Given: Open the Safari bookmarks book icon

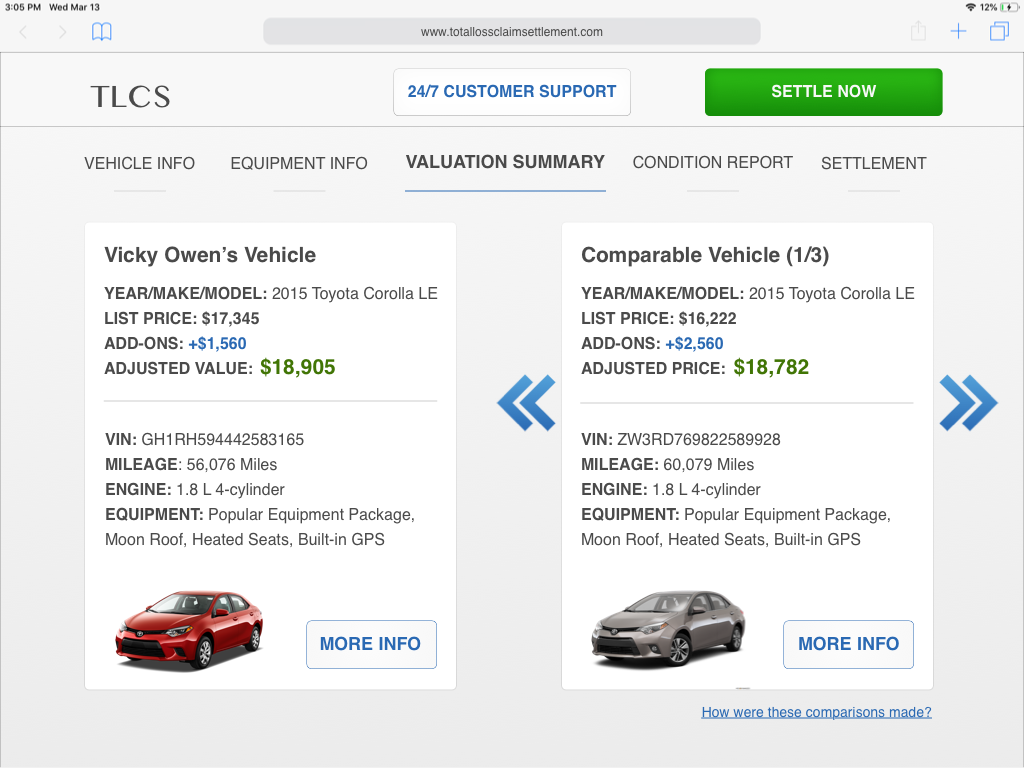Looking at the screenshot, I should [101, 31].
